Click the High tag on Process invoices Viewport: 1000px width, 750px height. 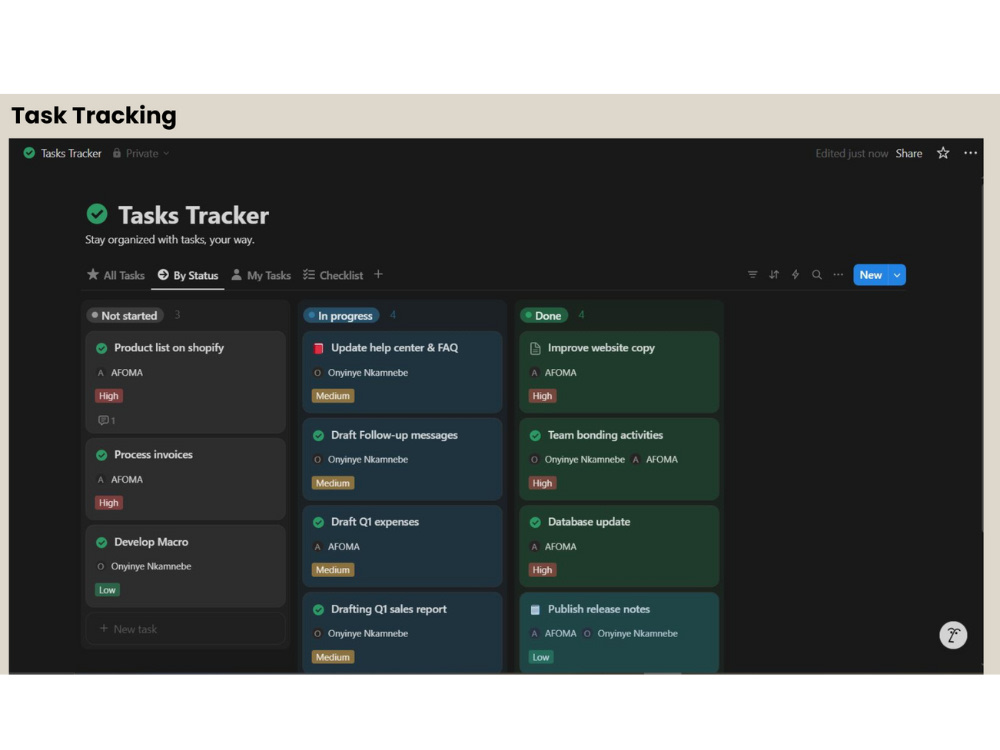click(108, 503)
